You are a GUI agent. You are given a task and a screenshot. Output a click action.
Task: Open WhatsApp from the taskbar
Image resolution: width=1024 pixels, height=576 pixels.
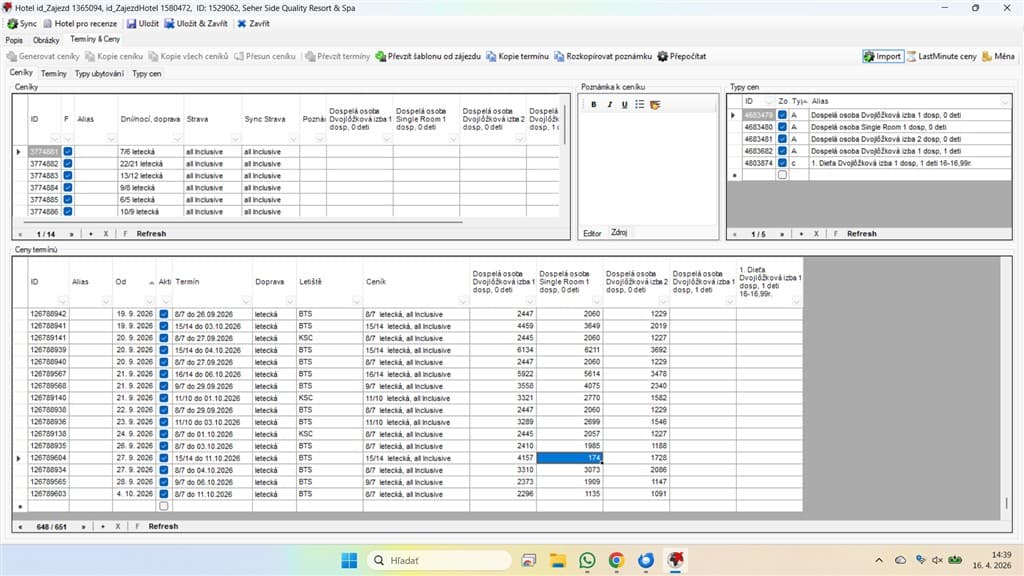(587, 560)
